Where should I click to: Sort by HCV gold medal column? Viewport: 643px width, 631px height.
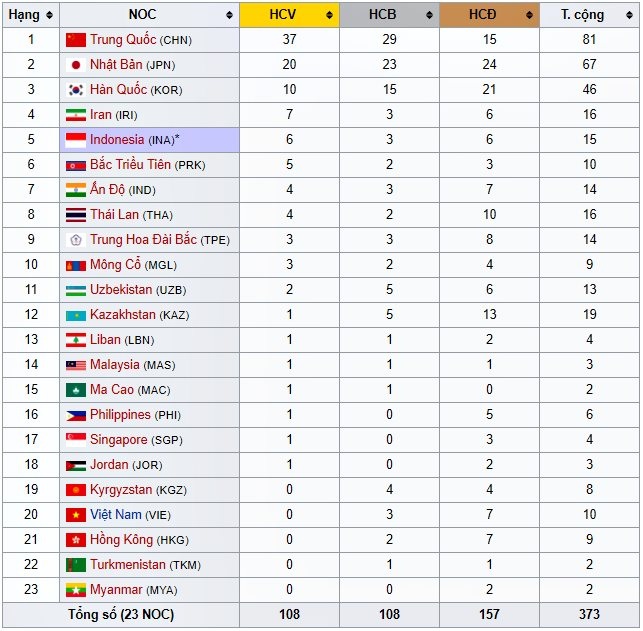coord(289,15)
